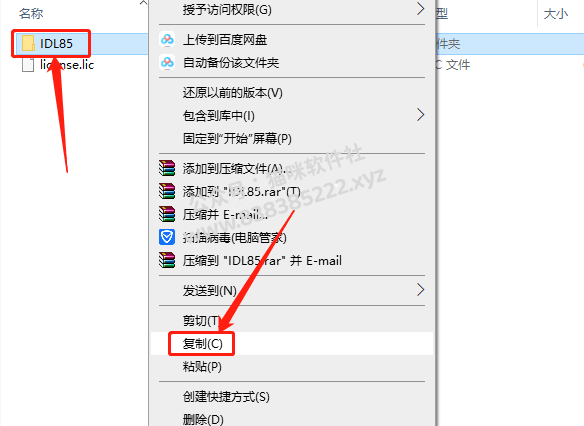584x426 pixels.
Task: Expand the 包含到库中(I) submenu arrow
Action: tap(420, 115)
